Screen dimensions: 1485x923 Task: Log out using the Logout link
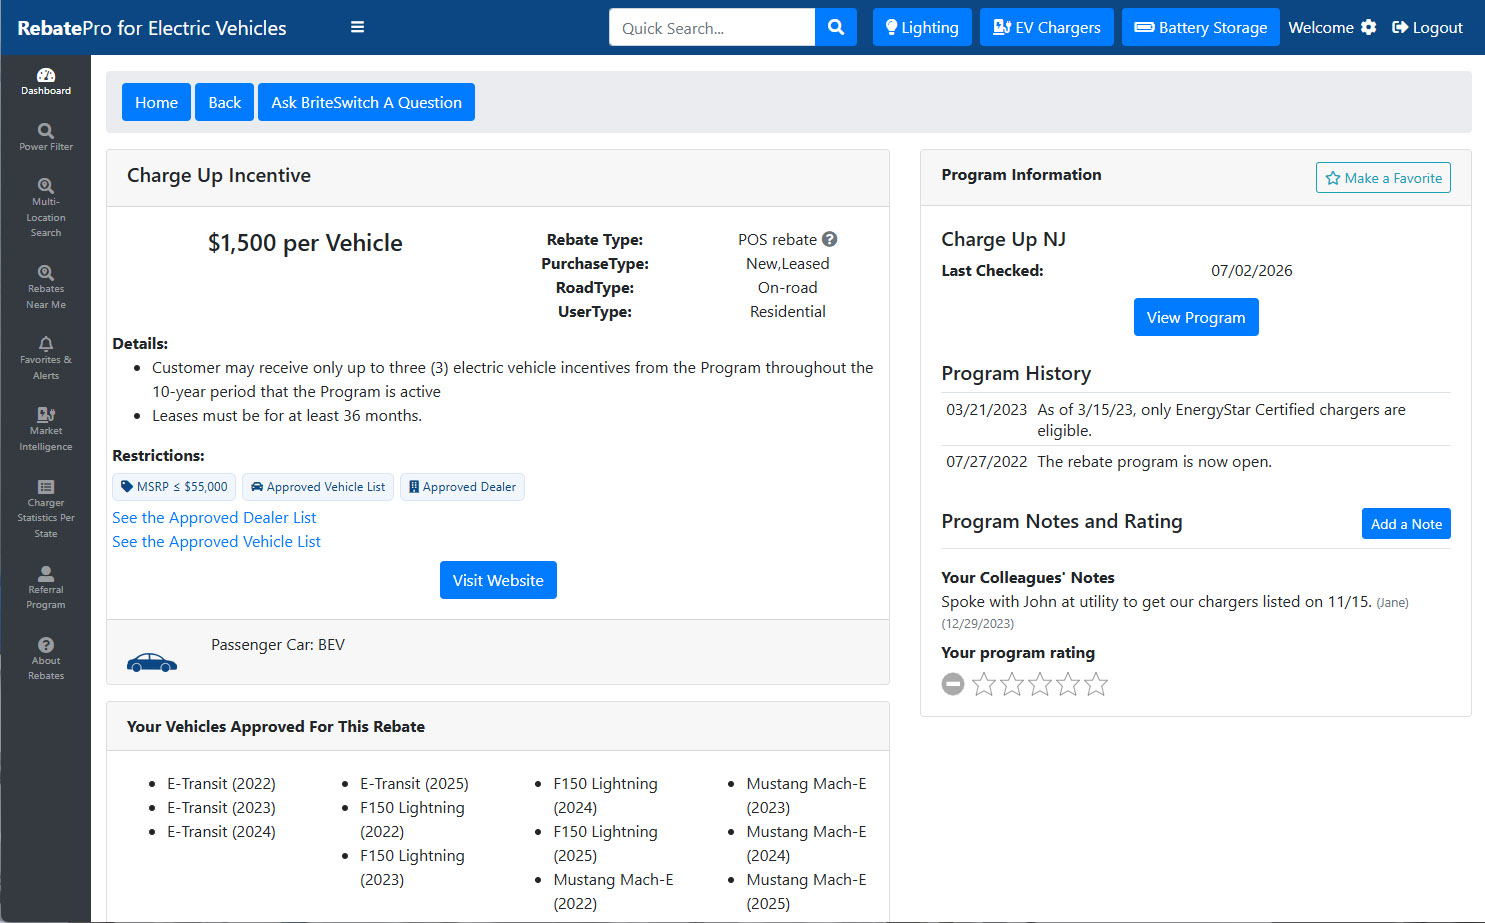click(1427, 27)
